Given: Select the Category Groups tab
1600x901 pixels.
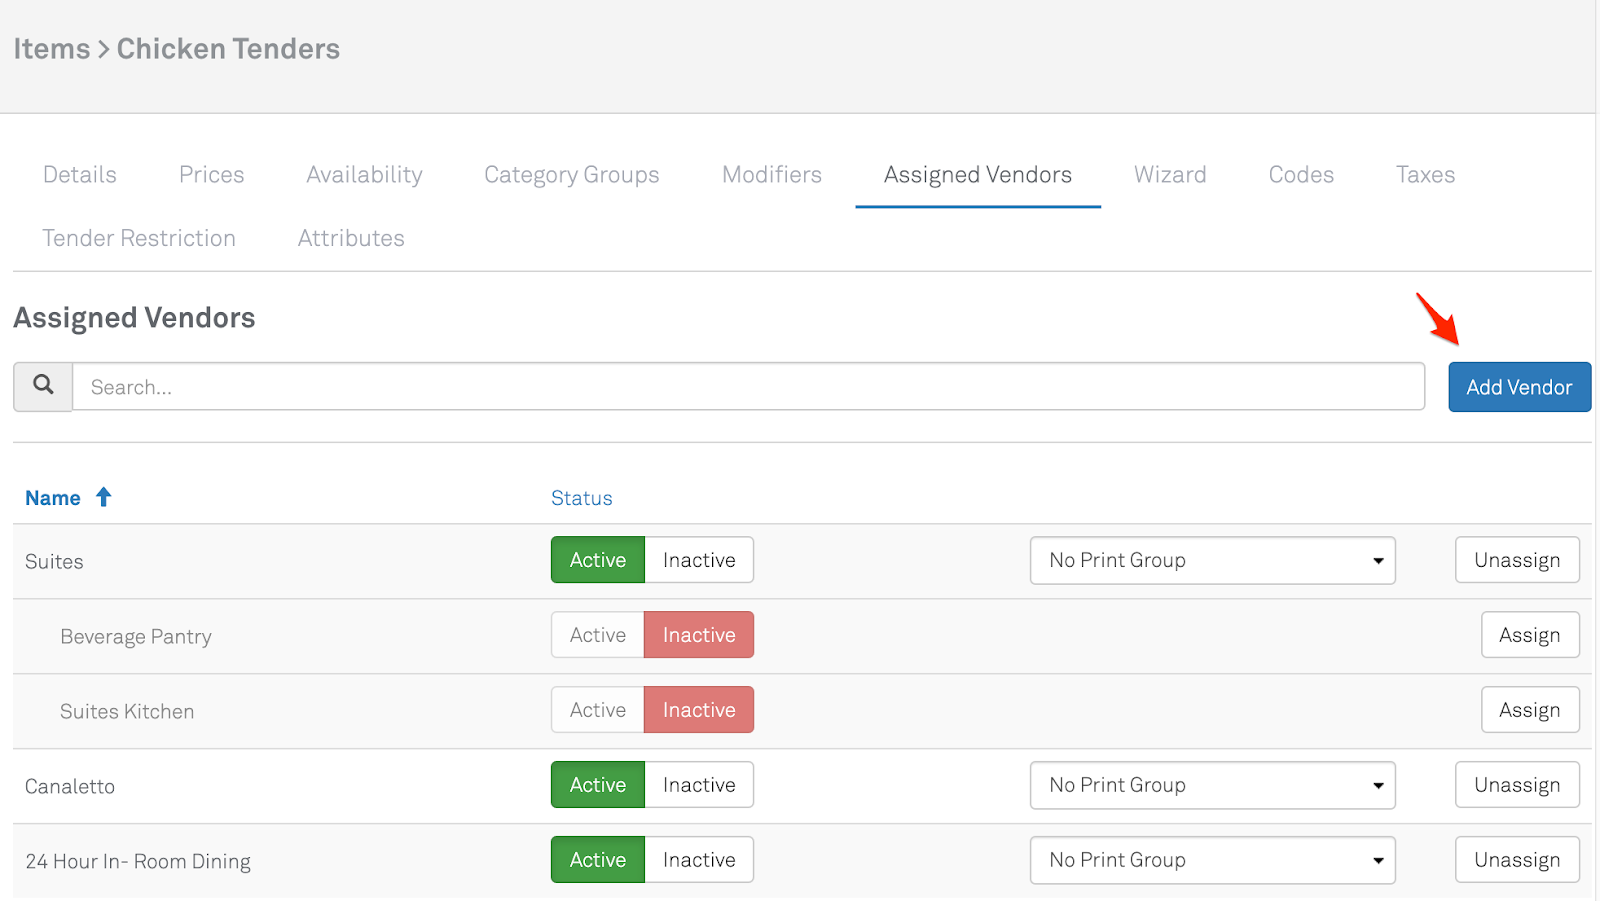Looking at the screenshot, I should click(571, 175).
